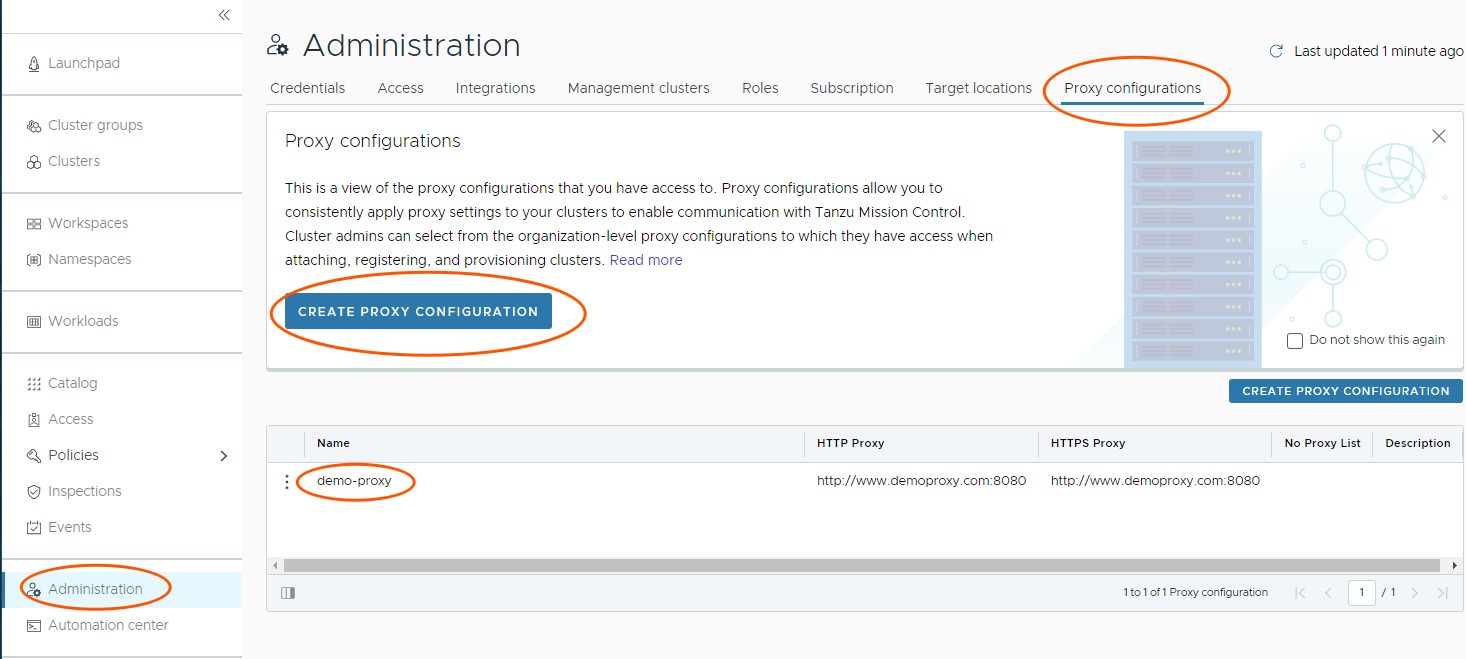Switch to the Target locations tab
This screenshot has width=1466, height=659.
978,88
